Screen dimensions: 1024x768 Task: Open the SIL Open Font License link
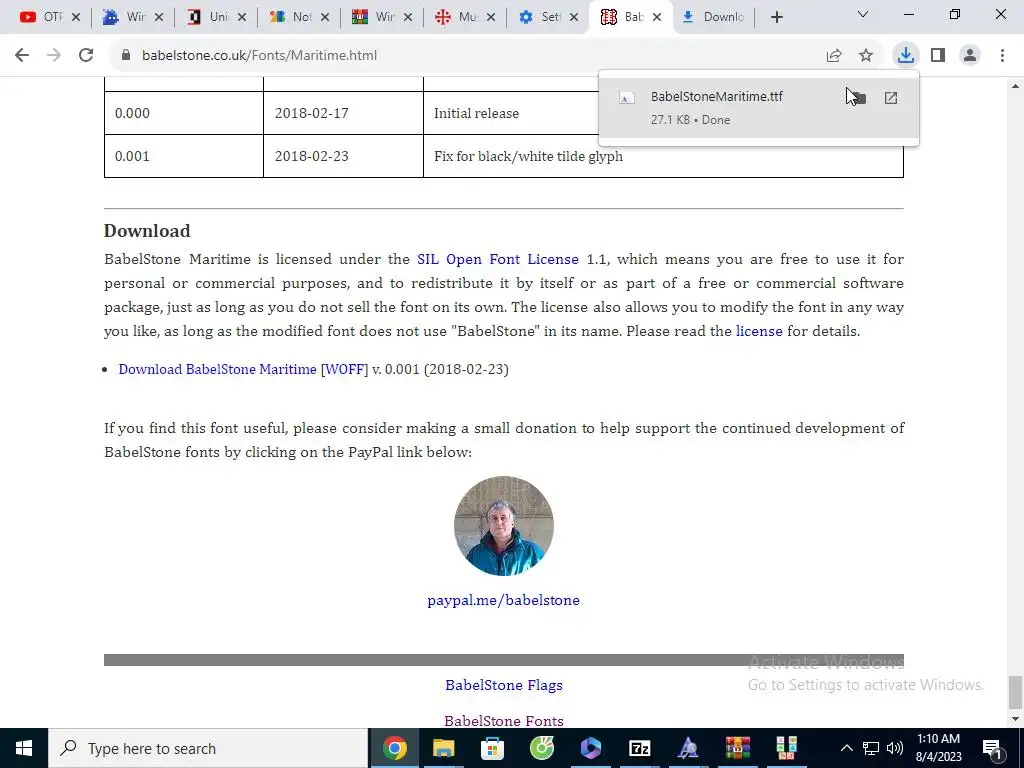498,259
